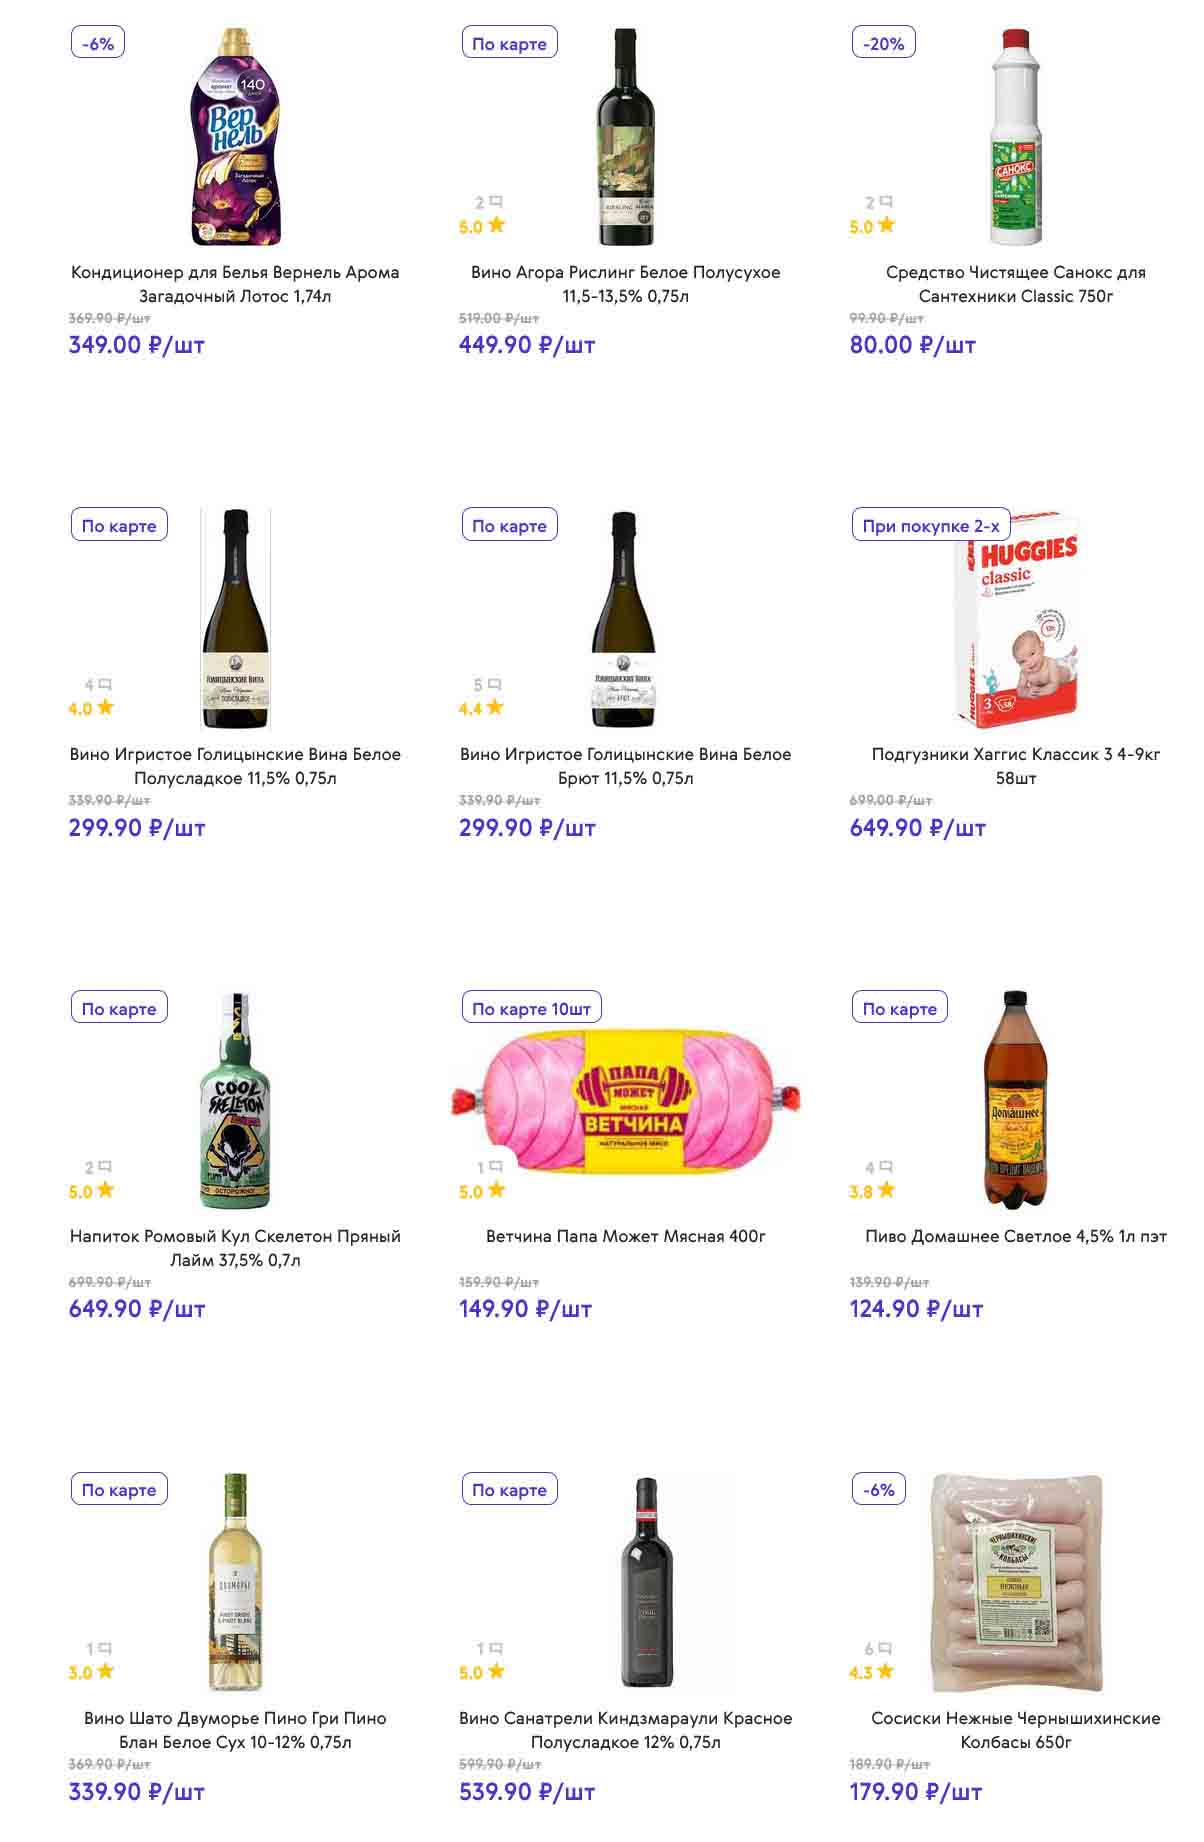Click the -20% discount badge on Санокс
1204x1842 pixels.
[x=884, y=44]
